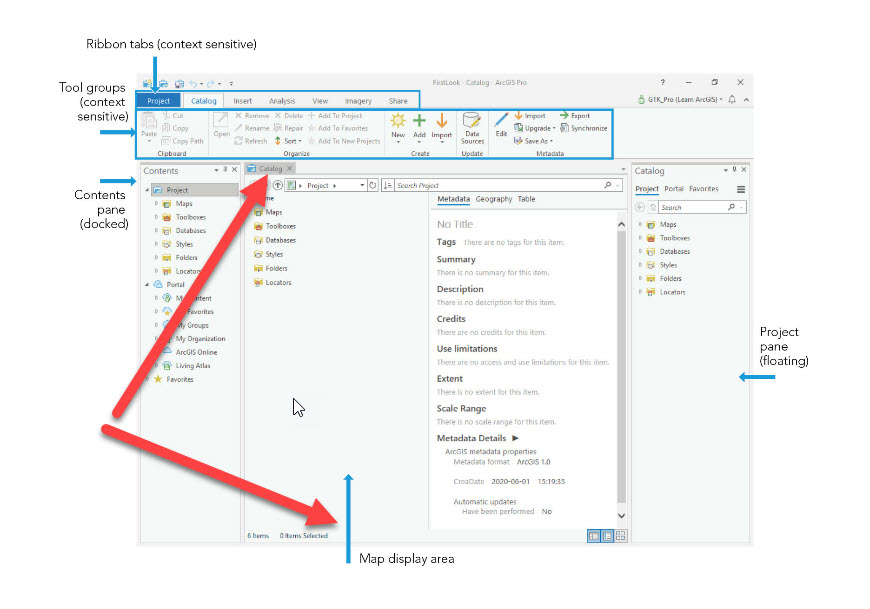Switch to the tiles view at bottom right
Image resolution: width=870 pixels, height=609 pixels.
[x=620, y=536]
